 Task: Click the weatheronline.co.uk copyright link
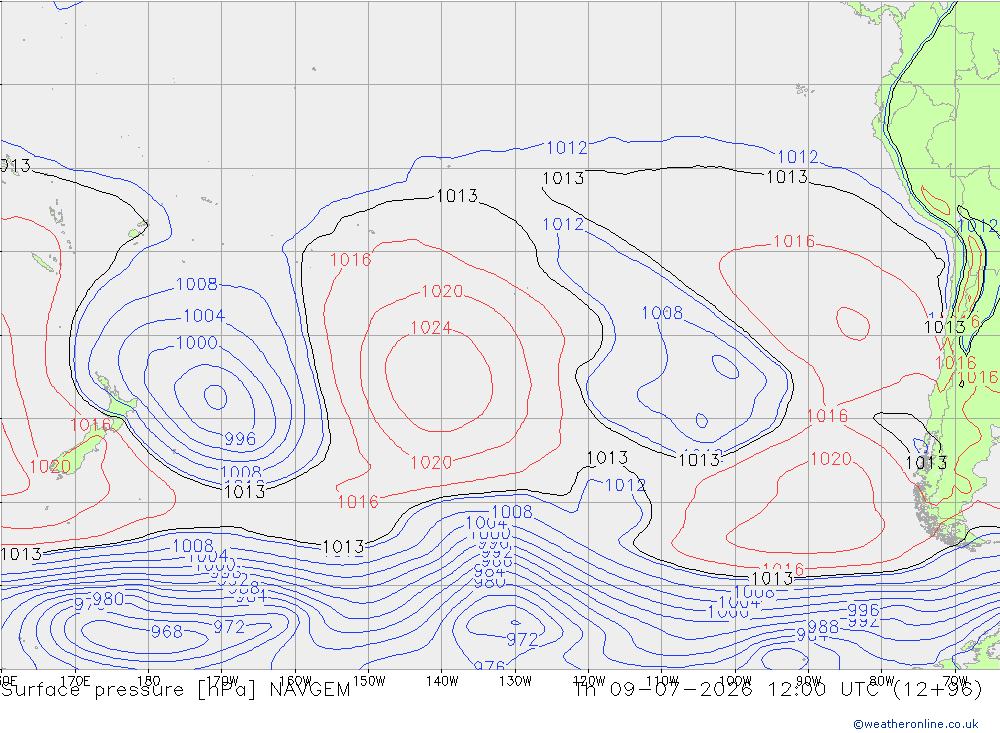[x=916, y=724]
